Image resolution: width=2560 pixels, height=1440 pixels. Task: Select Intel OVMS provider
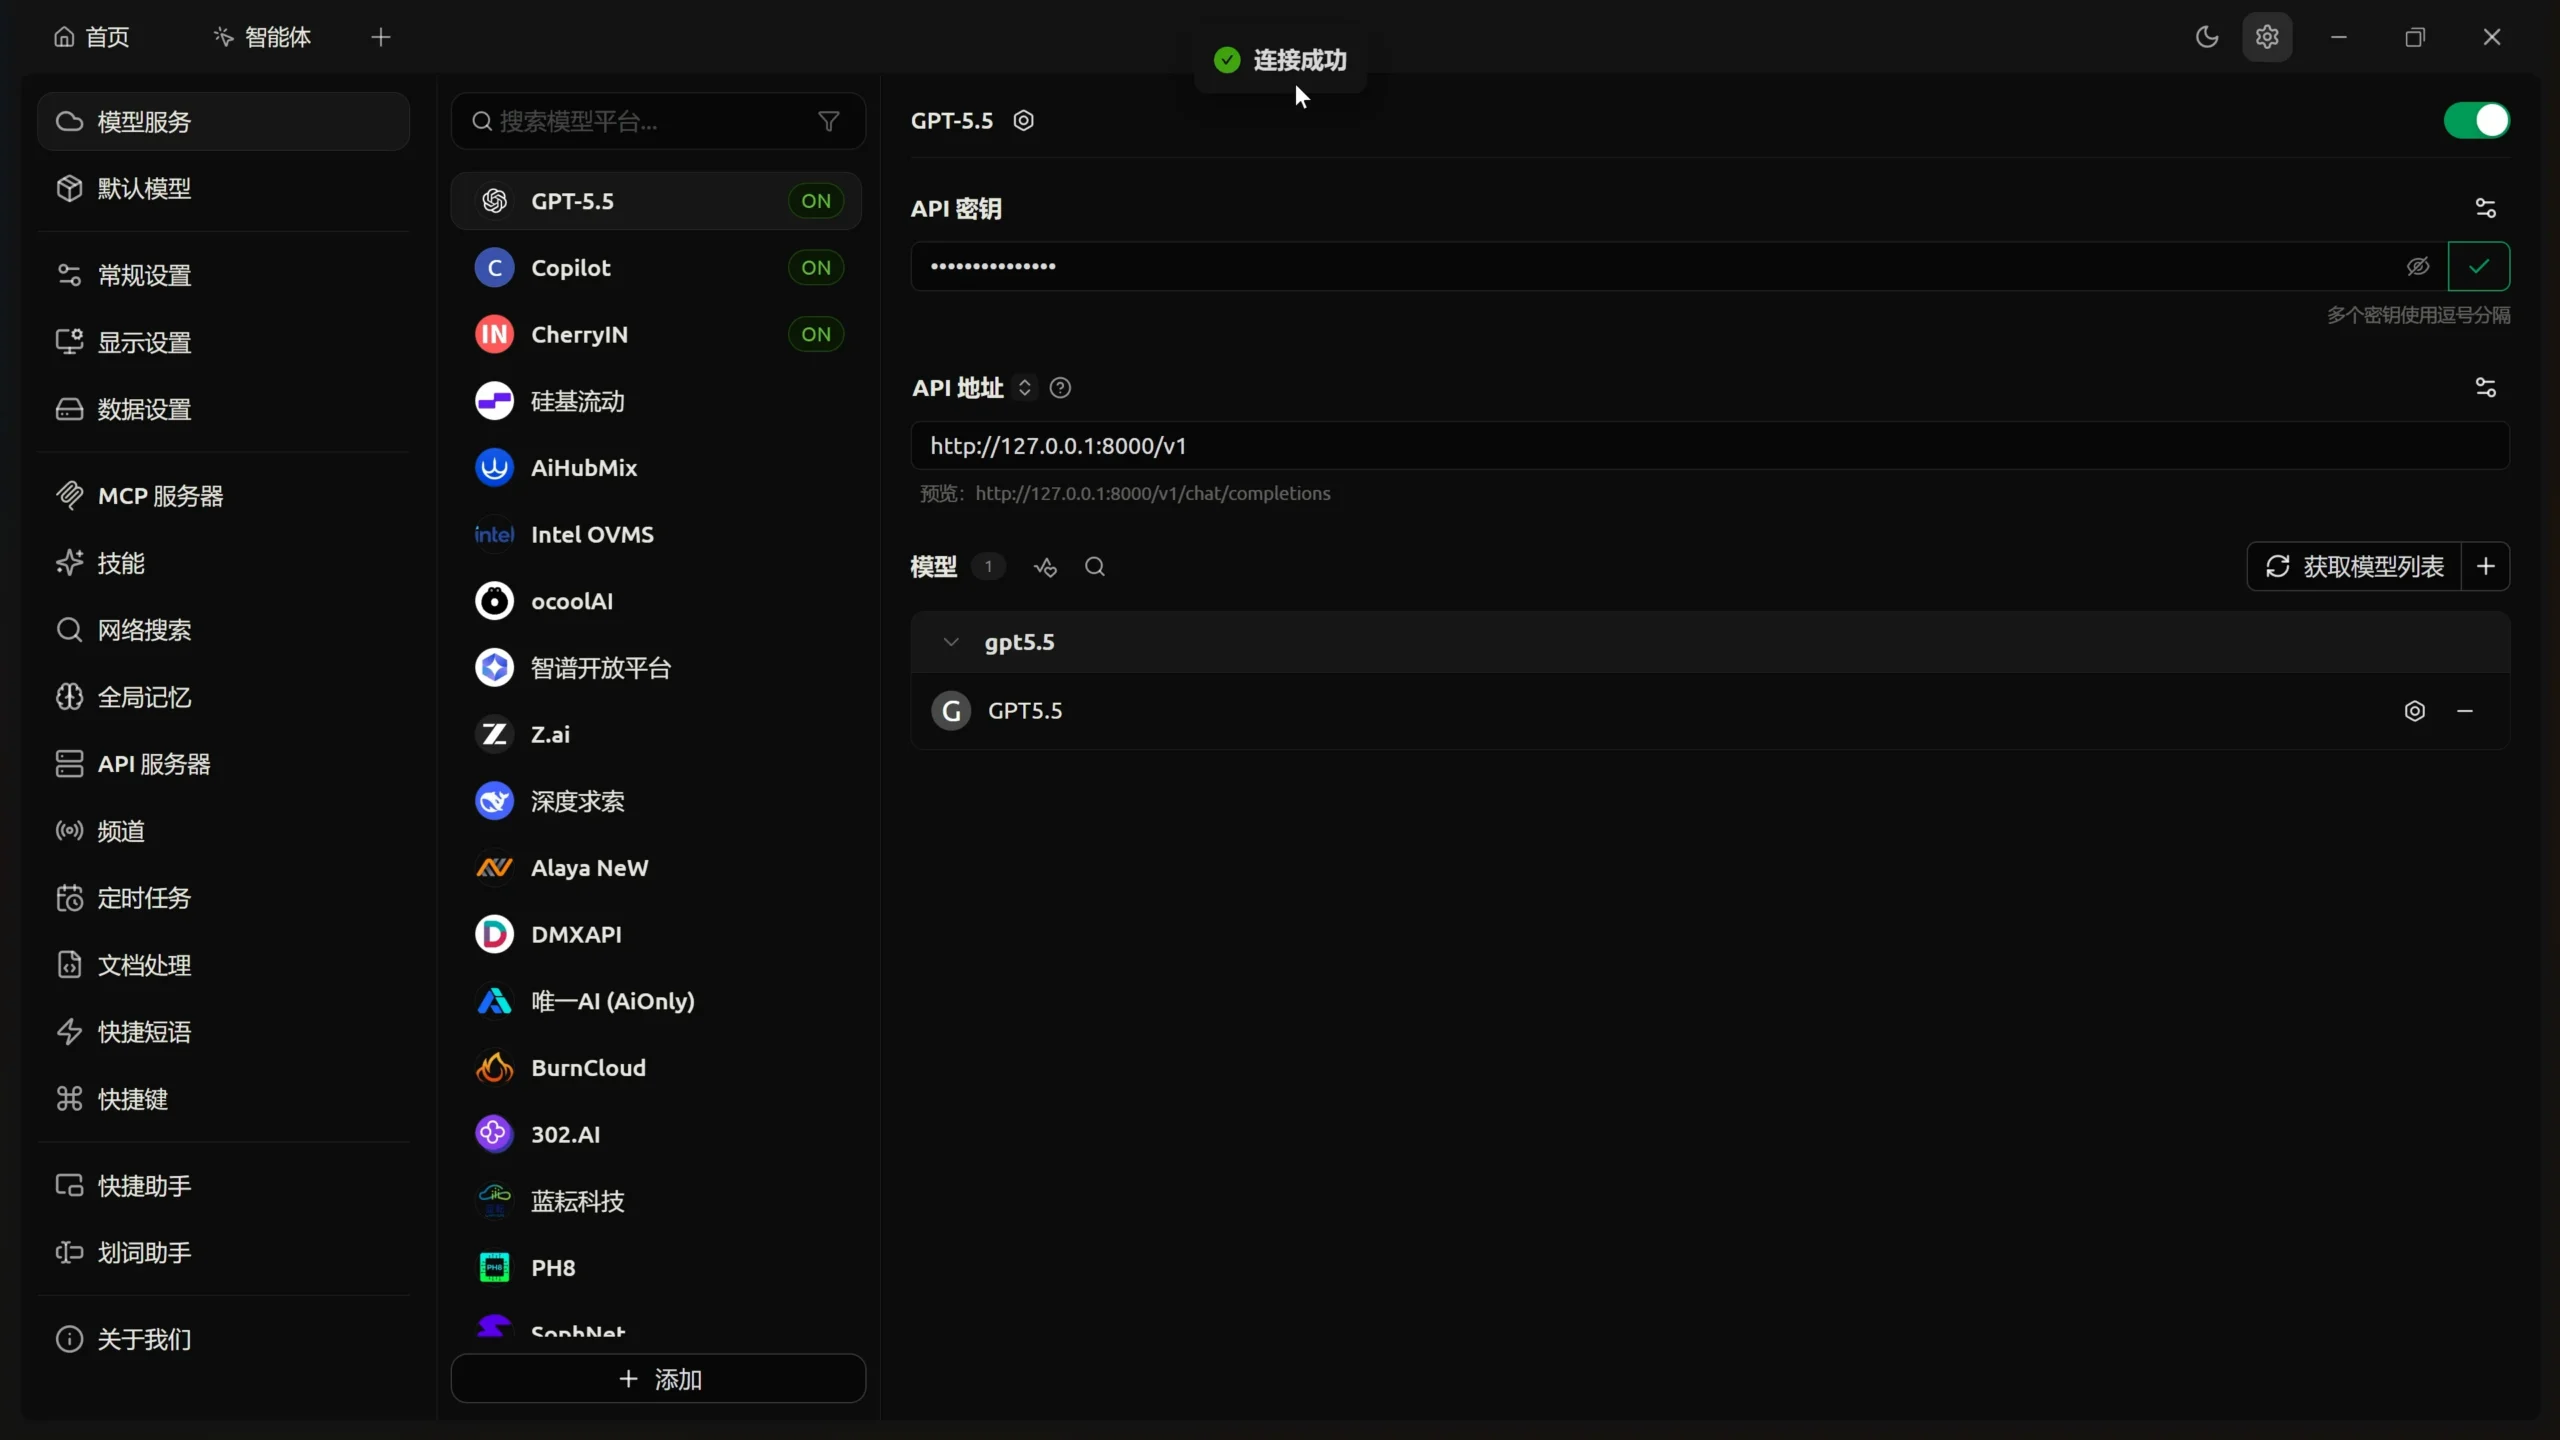click(656, 534)
